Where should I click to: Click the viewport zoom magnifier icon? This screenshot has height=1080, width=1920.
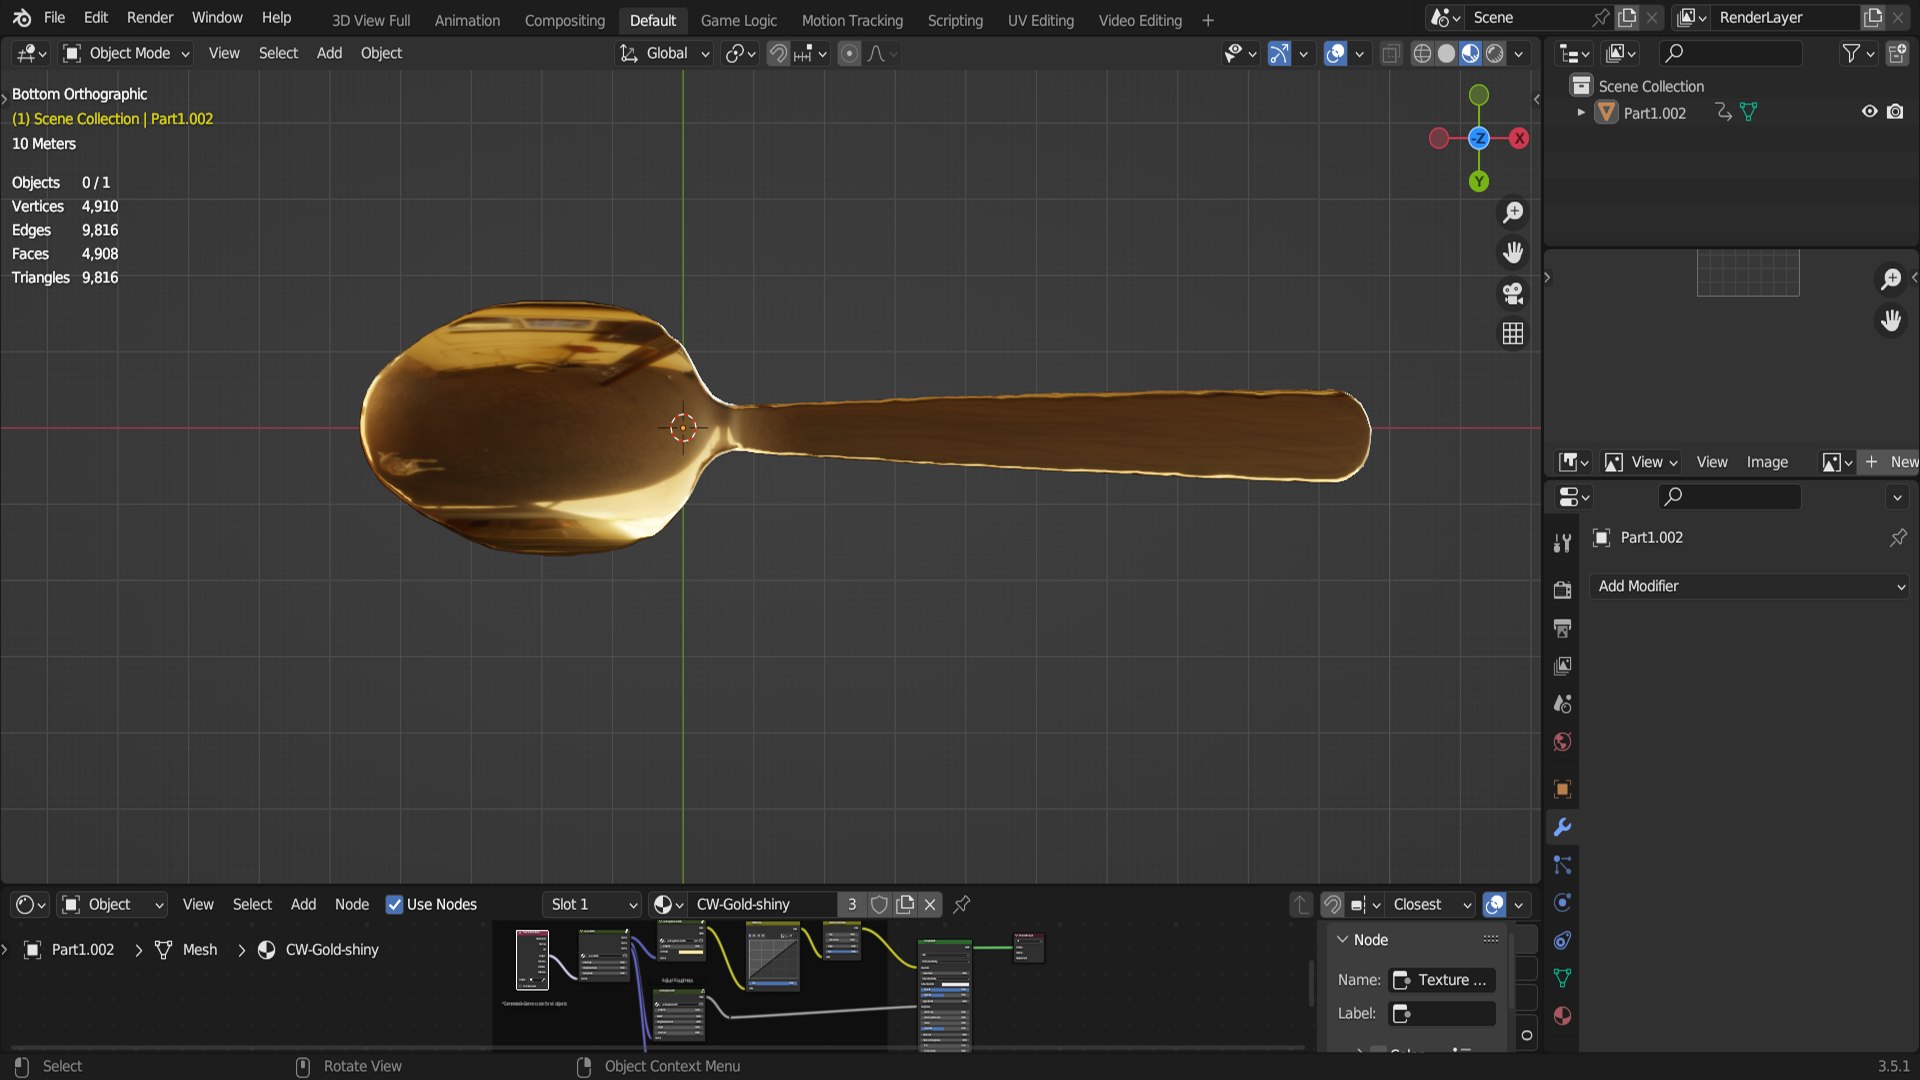1513,212
